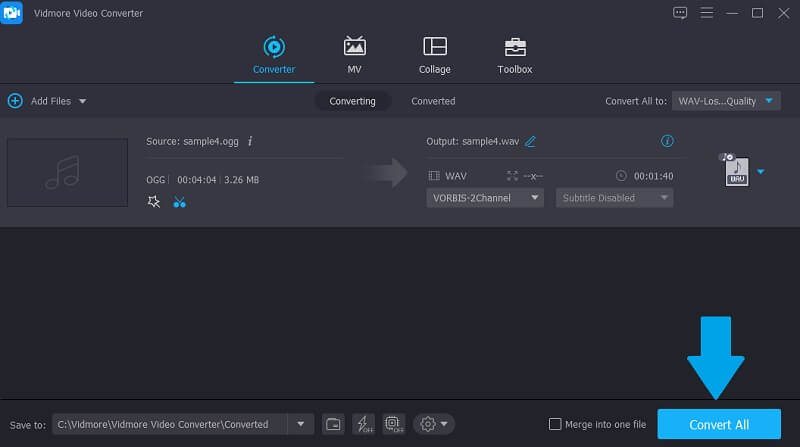Open the Collage layout icon

[434, 47]
